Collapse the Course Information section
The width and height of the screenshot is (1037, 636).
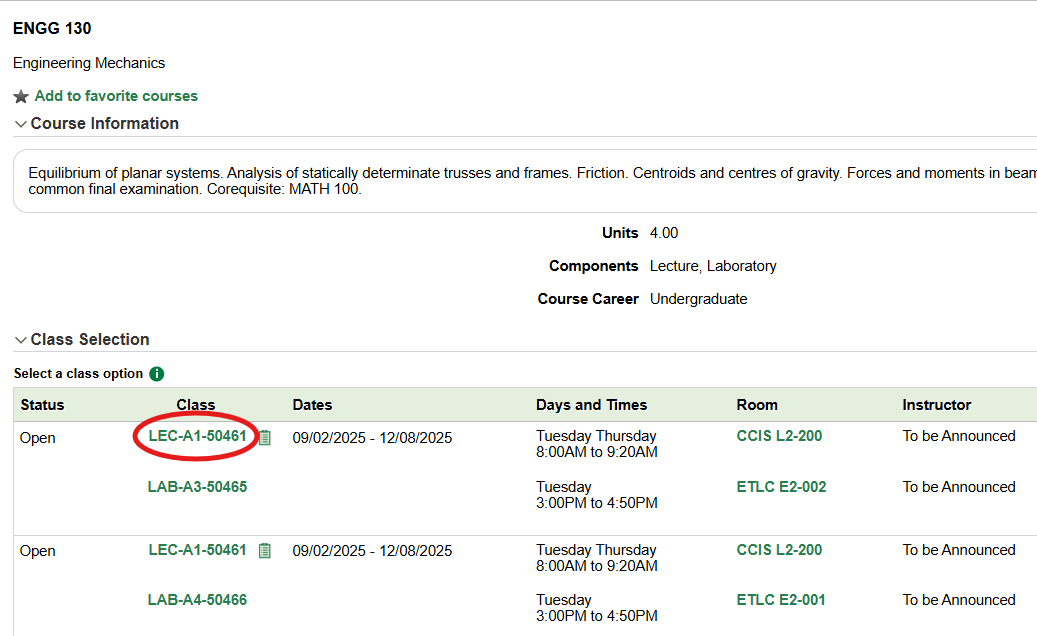(19, 123)
